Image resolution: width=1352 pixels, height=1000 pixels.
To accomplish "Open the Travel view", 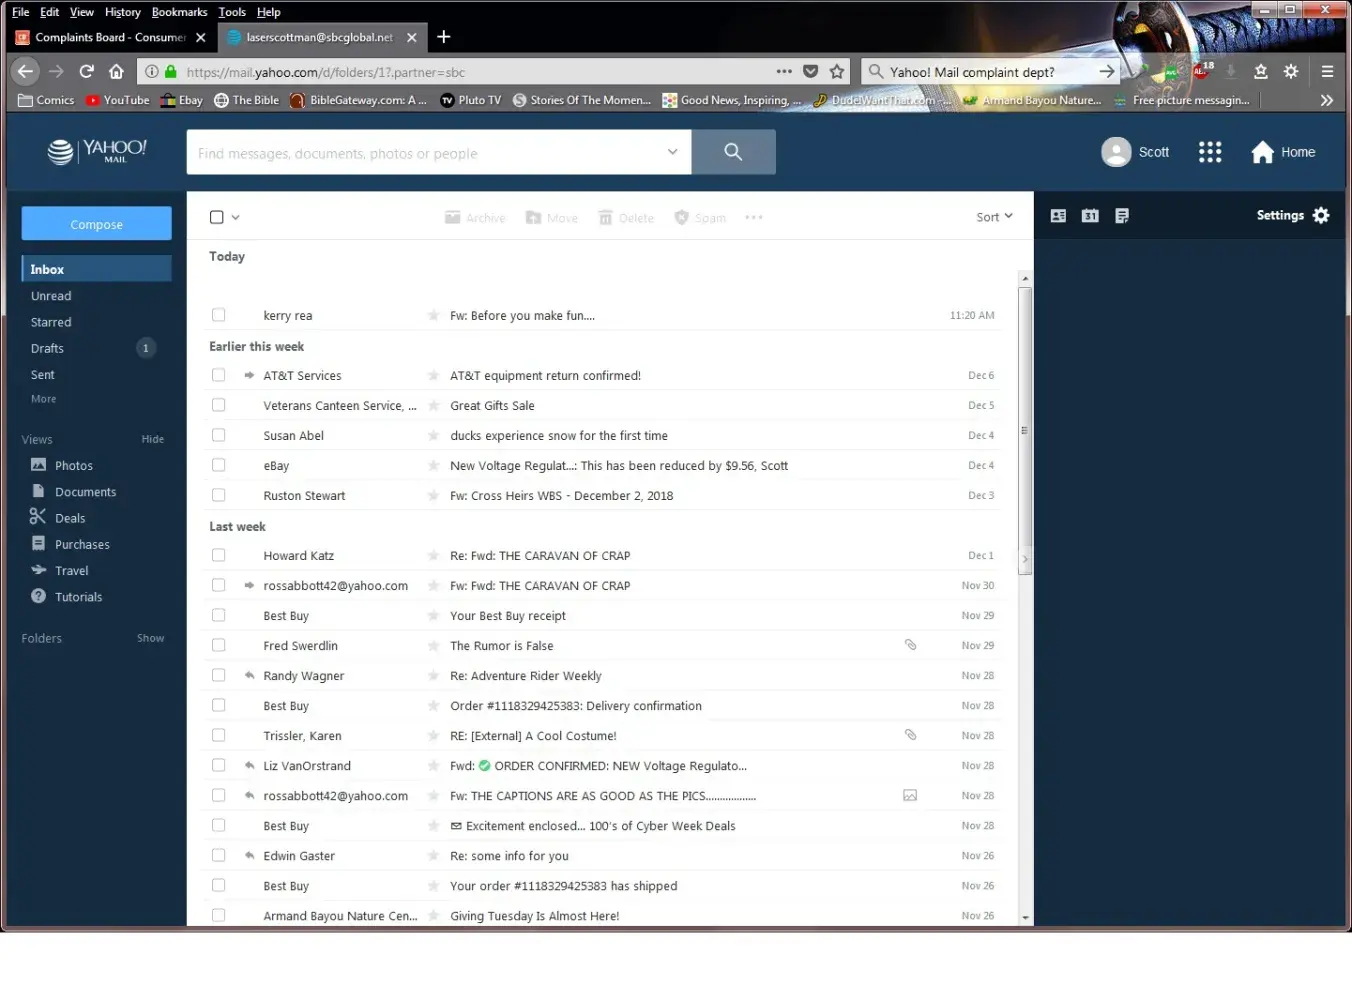I will 71,571.
